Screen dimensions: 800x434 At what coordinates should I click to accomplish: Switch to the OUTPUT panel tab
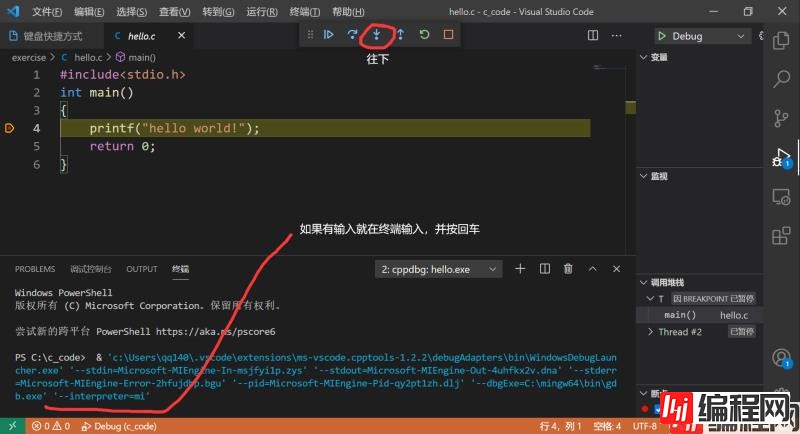click(x=142, y=269)
